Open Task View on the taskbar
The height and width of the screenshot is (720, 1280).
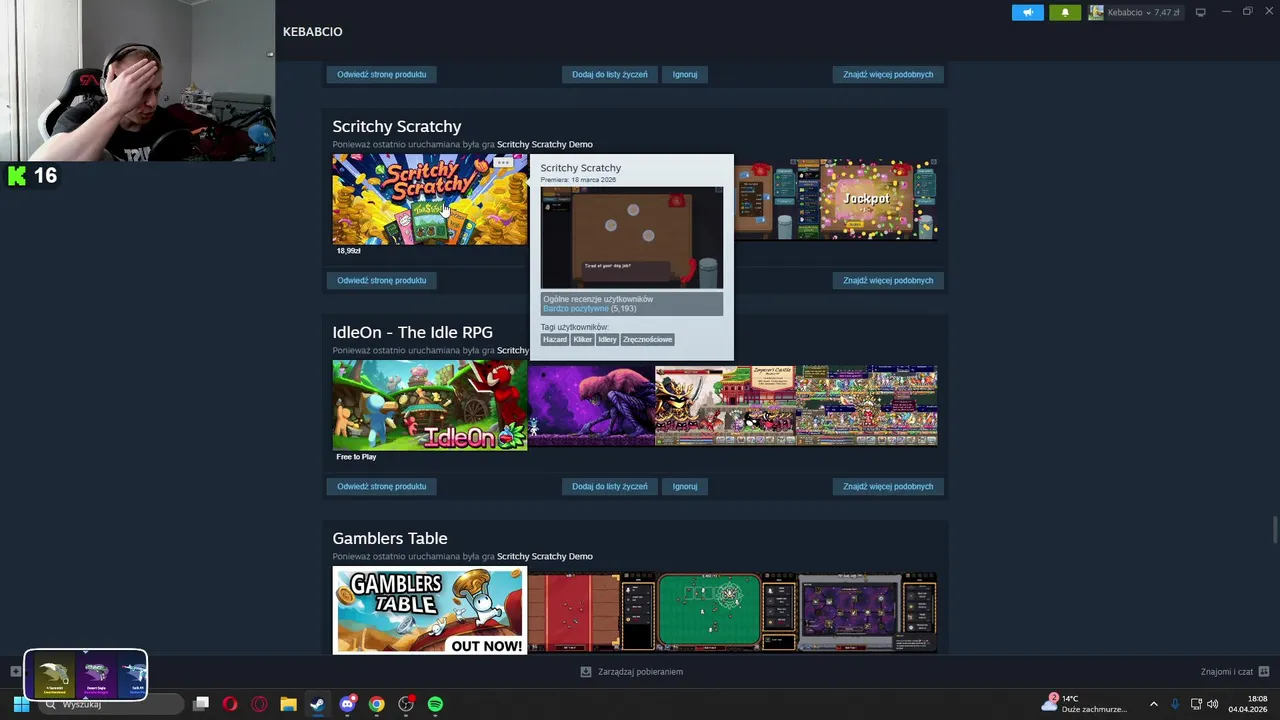201,704
